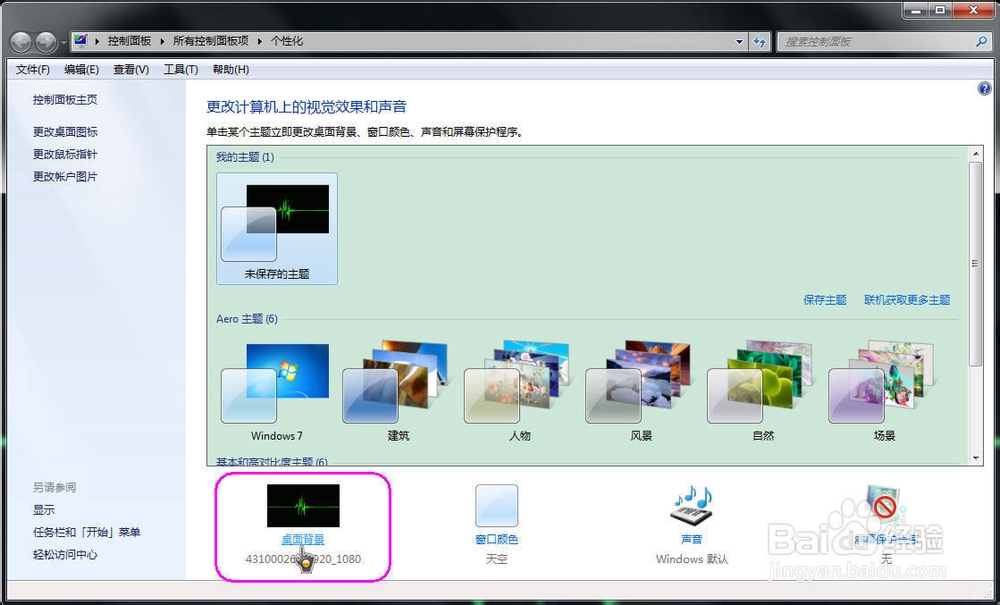Click 联机获取更多主题 link
Viewport: 1000px width, 605px height.
[x=907, y=300]
